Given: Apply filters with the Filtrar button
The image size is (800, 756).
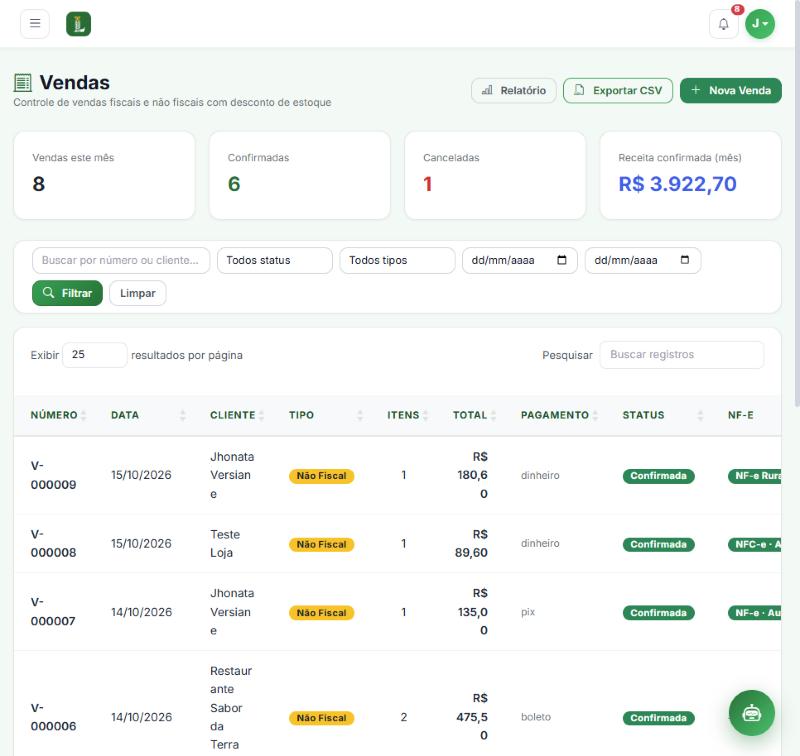Looking at the screenshot, I should click(x=67, y=293).
